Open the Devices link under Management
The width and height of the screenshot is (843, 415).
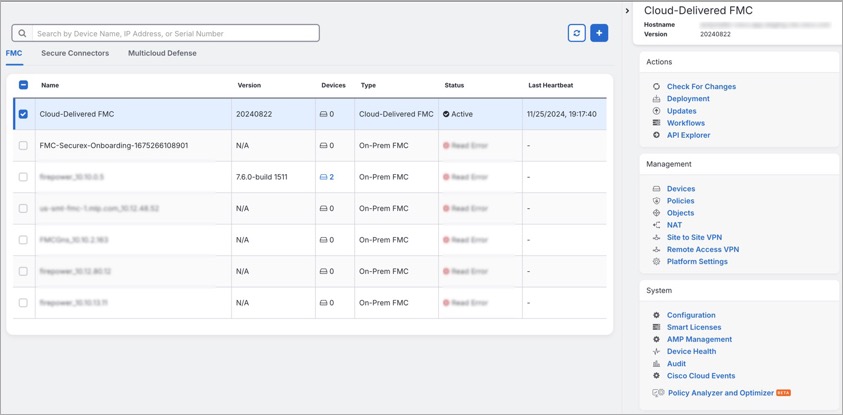point(681,189)
